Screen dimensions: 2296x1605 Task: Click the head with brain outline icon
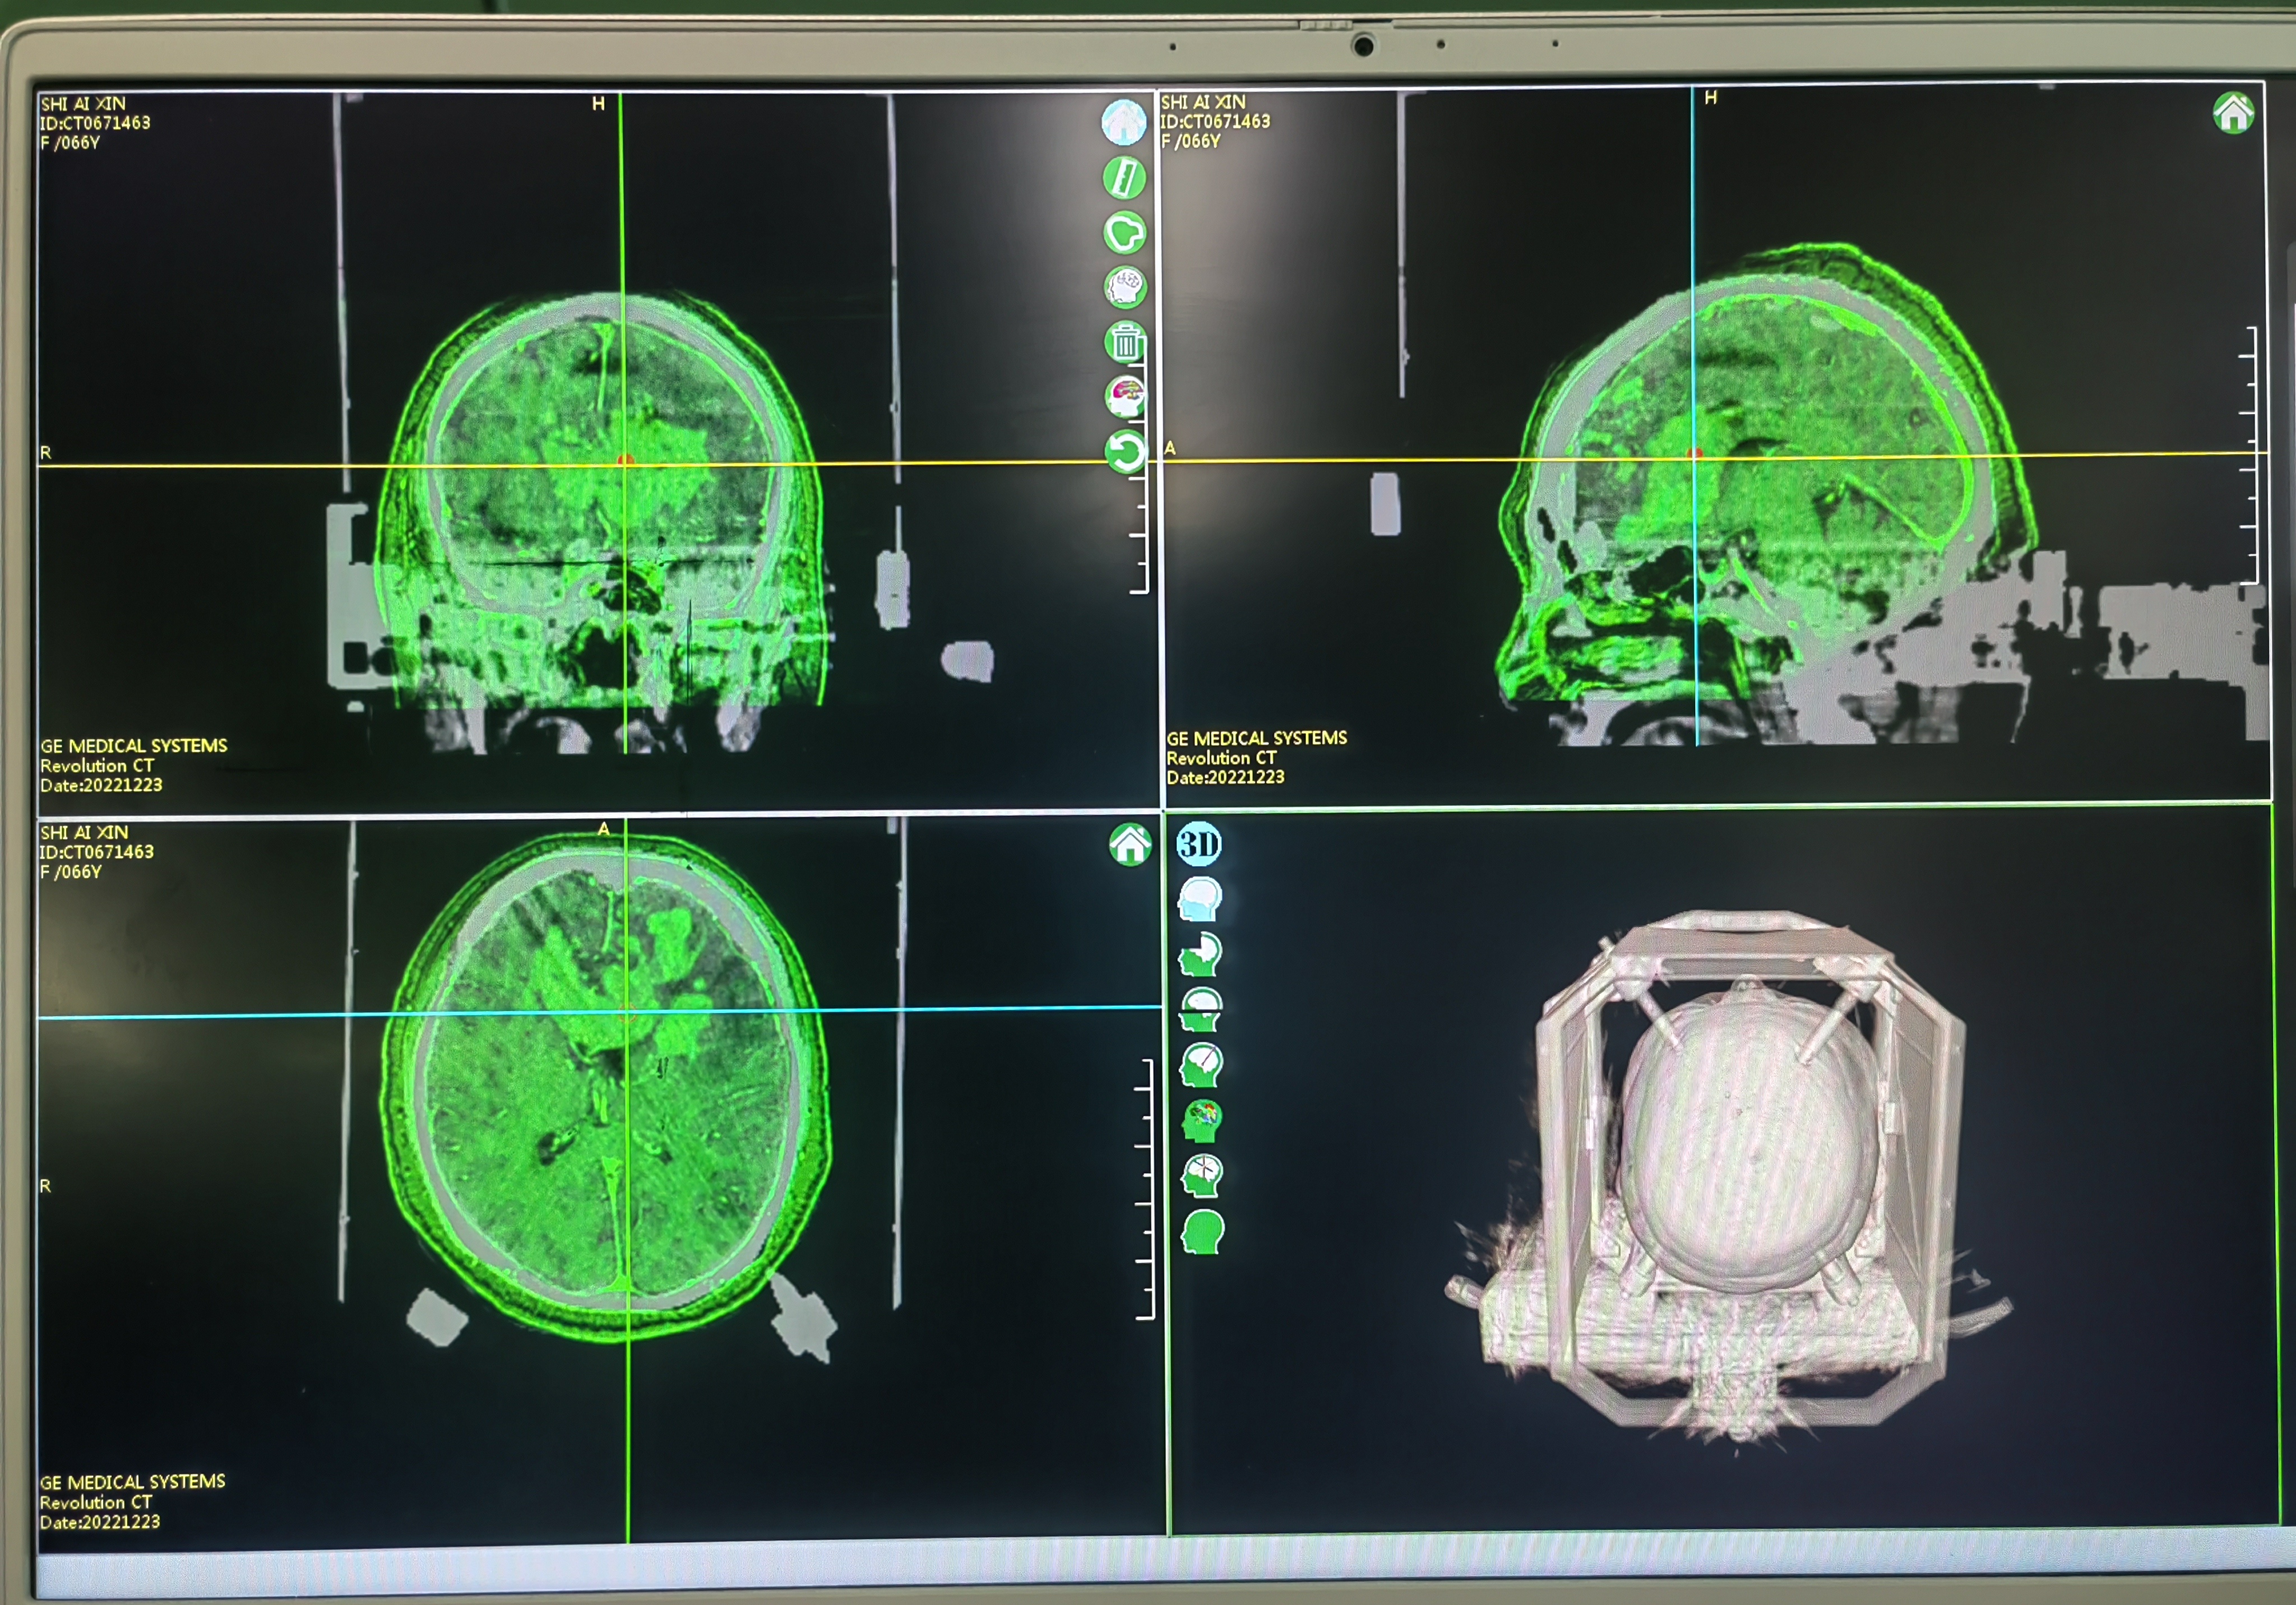tap(1125, 288)
